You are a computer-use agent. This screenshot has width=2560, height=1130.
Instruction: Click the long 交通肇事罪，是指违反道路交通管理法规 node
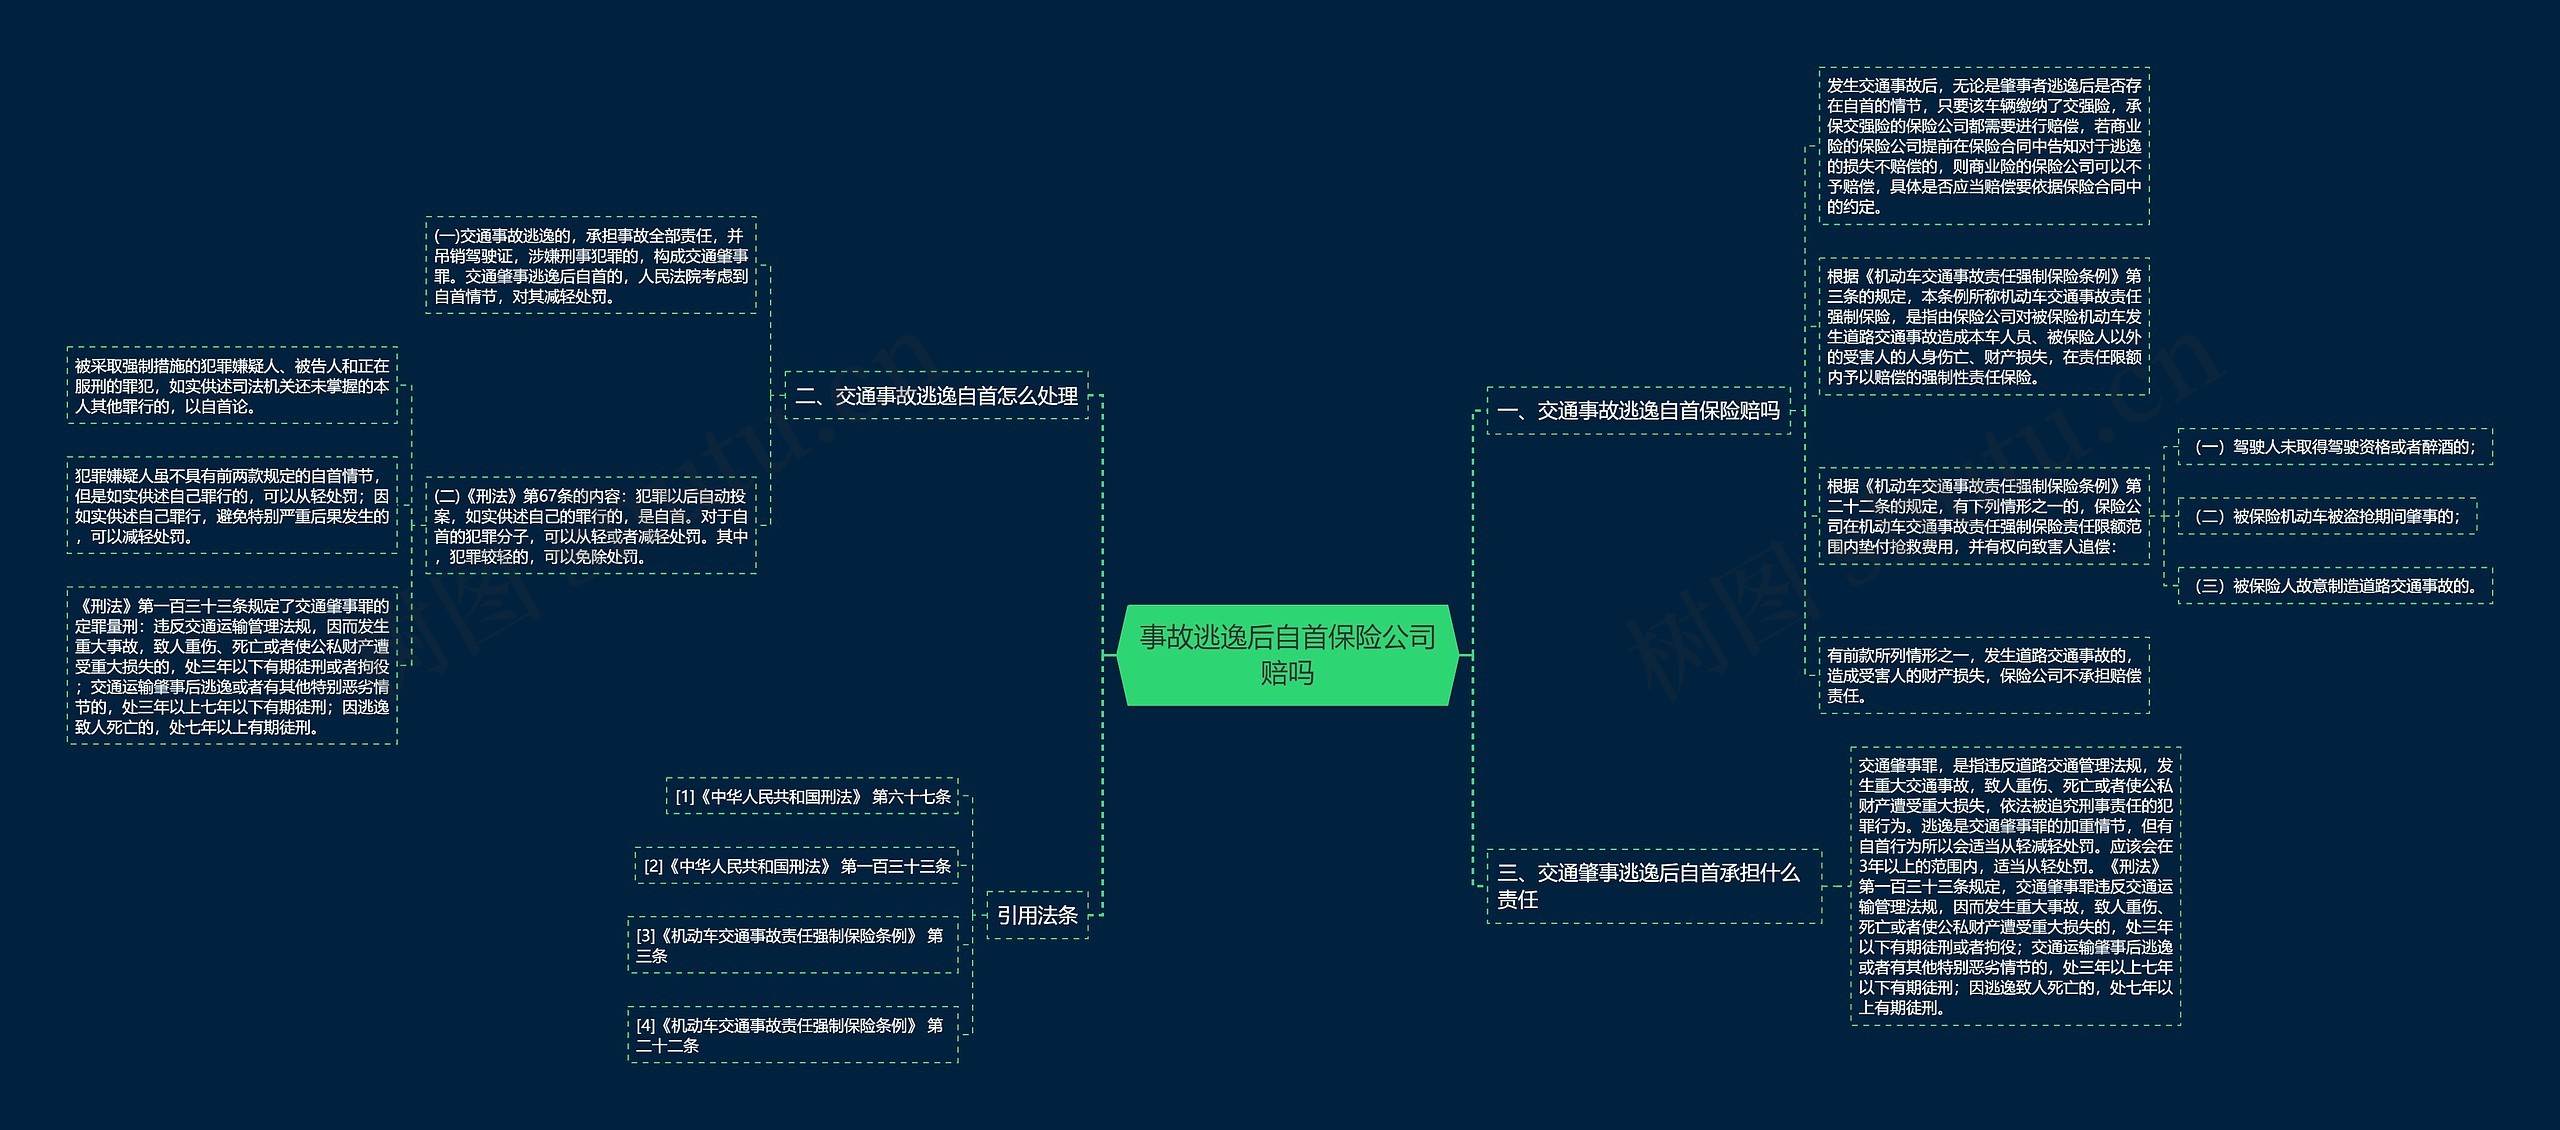coord(2015,886)
